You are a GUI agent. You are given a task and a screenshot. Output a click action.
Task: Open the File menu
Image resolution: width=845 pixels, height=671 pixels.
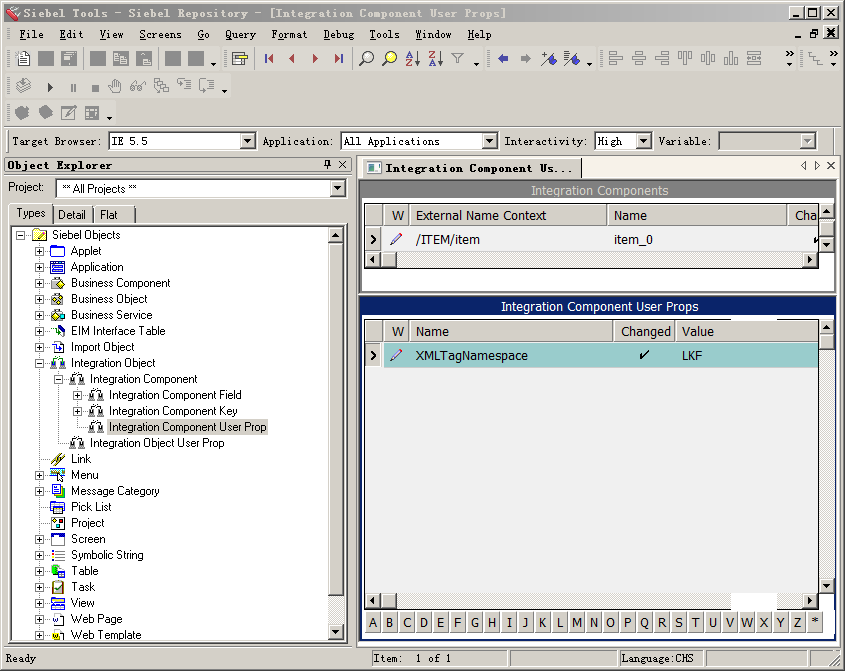[x=31, y=34]
